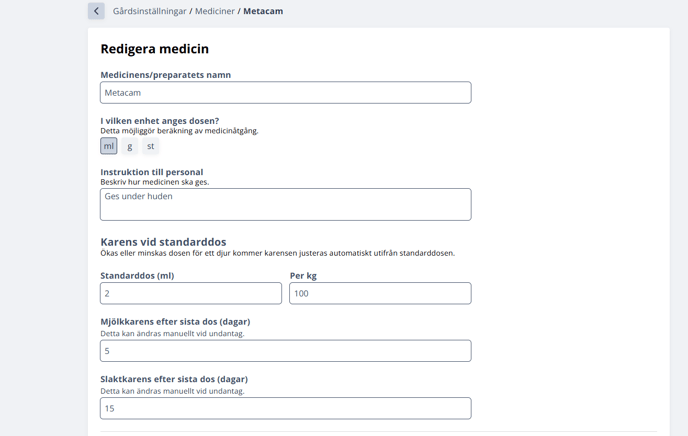Open Gårdsinställningar breadcrumb link

pos(149,11)
